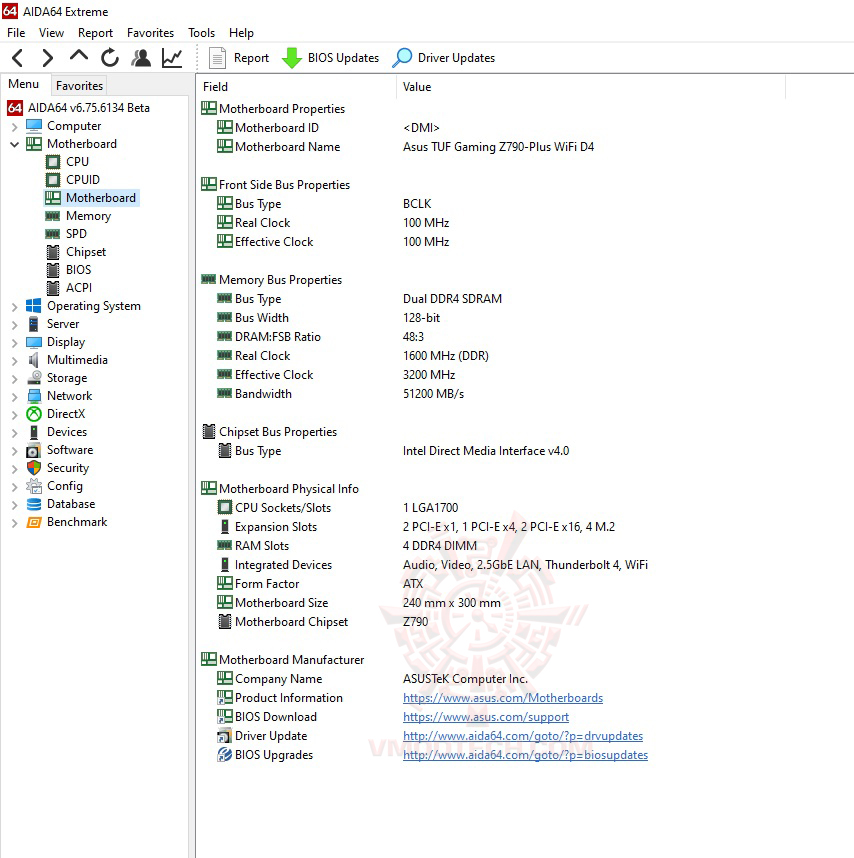Expand the Multimedia node
Image resolution: width=854 pixels, height=858 pixels.
coord(15,361)
